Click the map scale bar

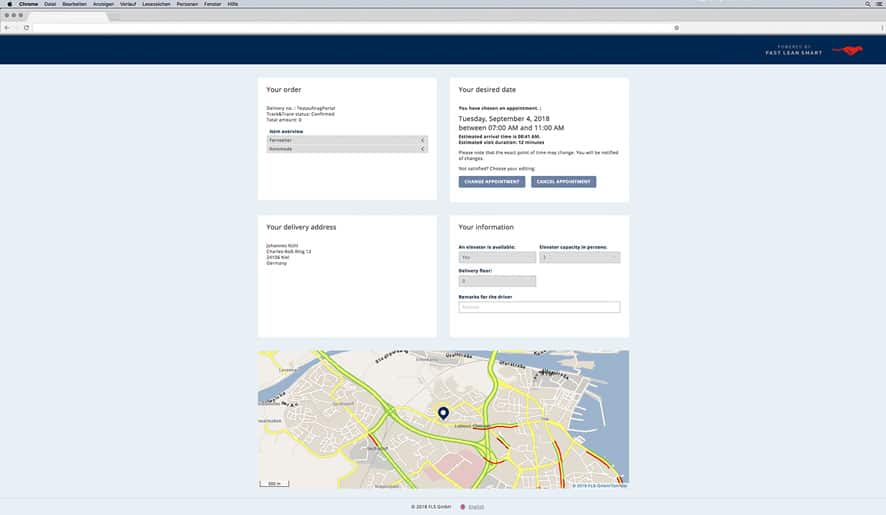click(274, 483)
